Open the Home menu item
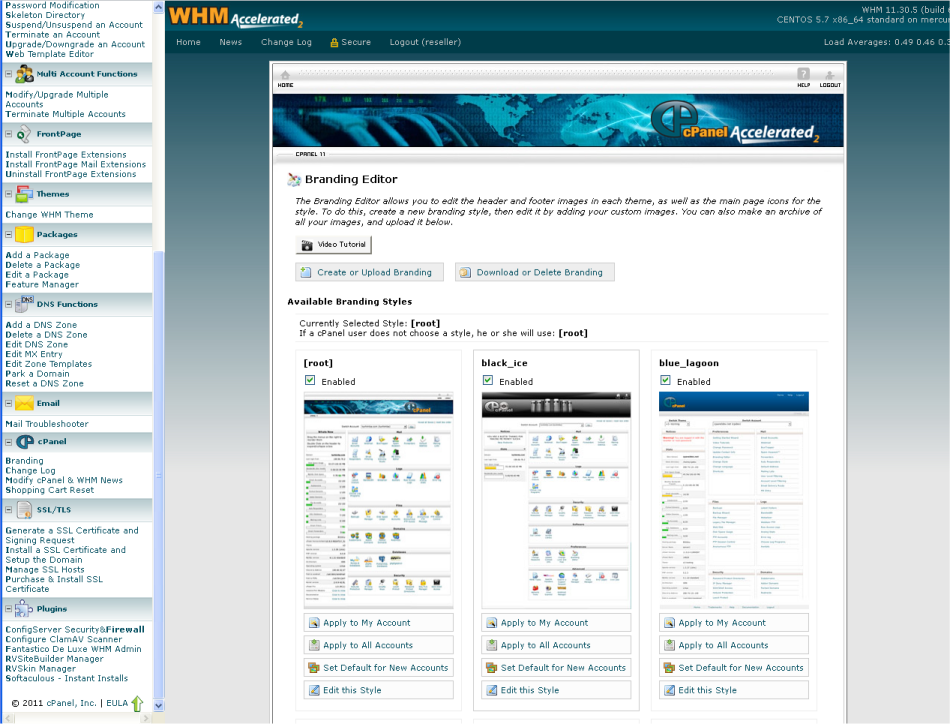This screenshot has height=724, width=950. pyautogui.click(x=188, y=42)
